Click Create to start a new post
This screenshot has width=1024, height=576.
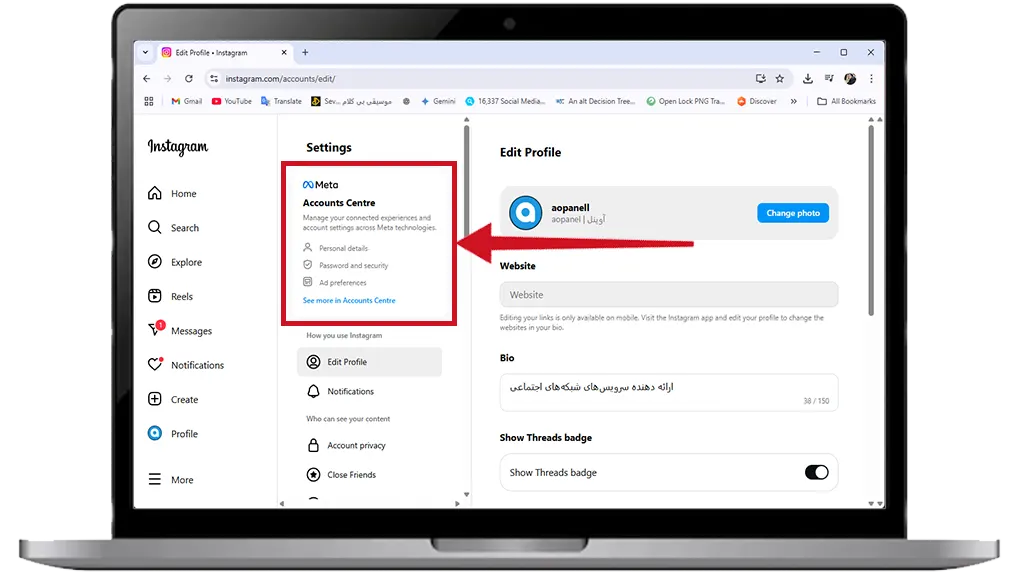click(172, 399)
